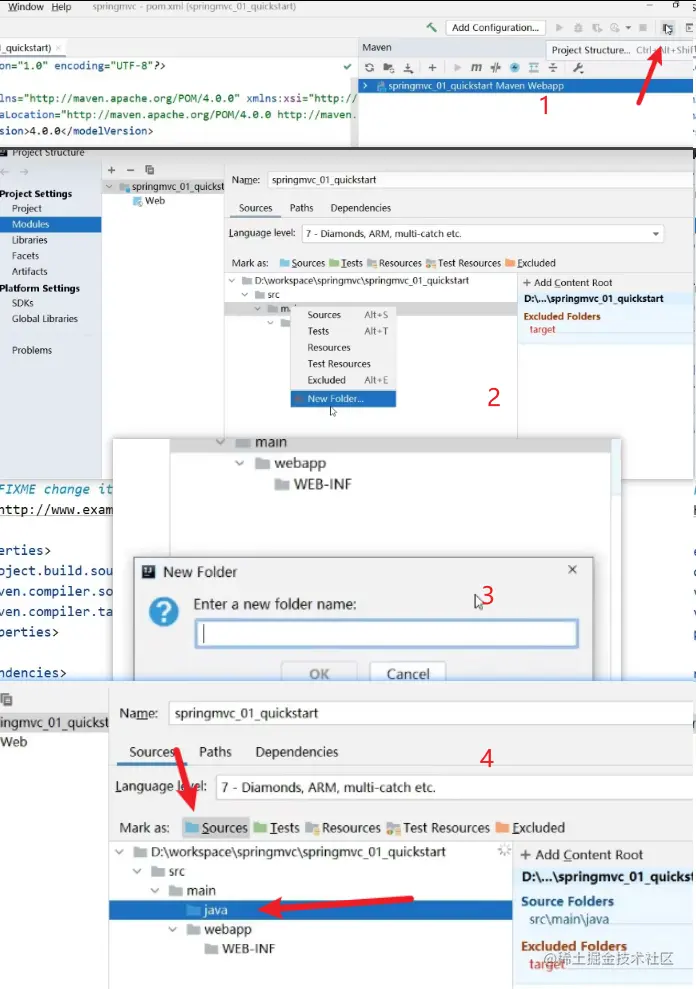Mark as Tests in the enlarged module view

[277, 828]
